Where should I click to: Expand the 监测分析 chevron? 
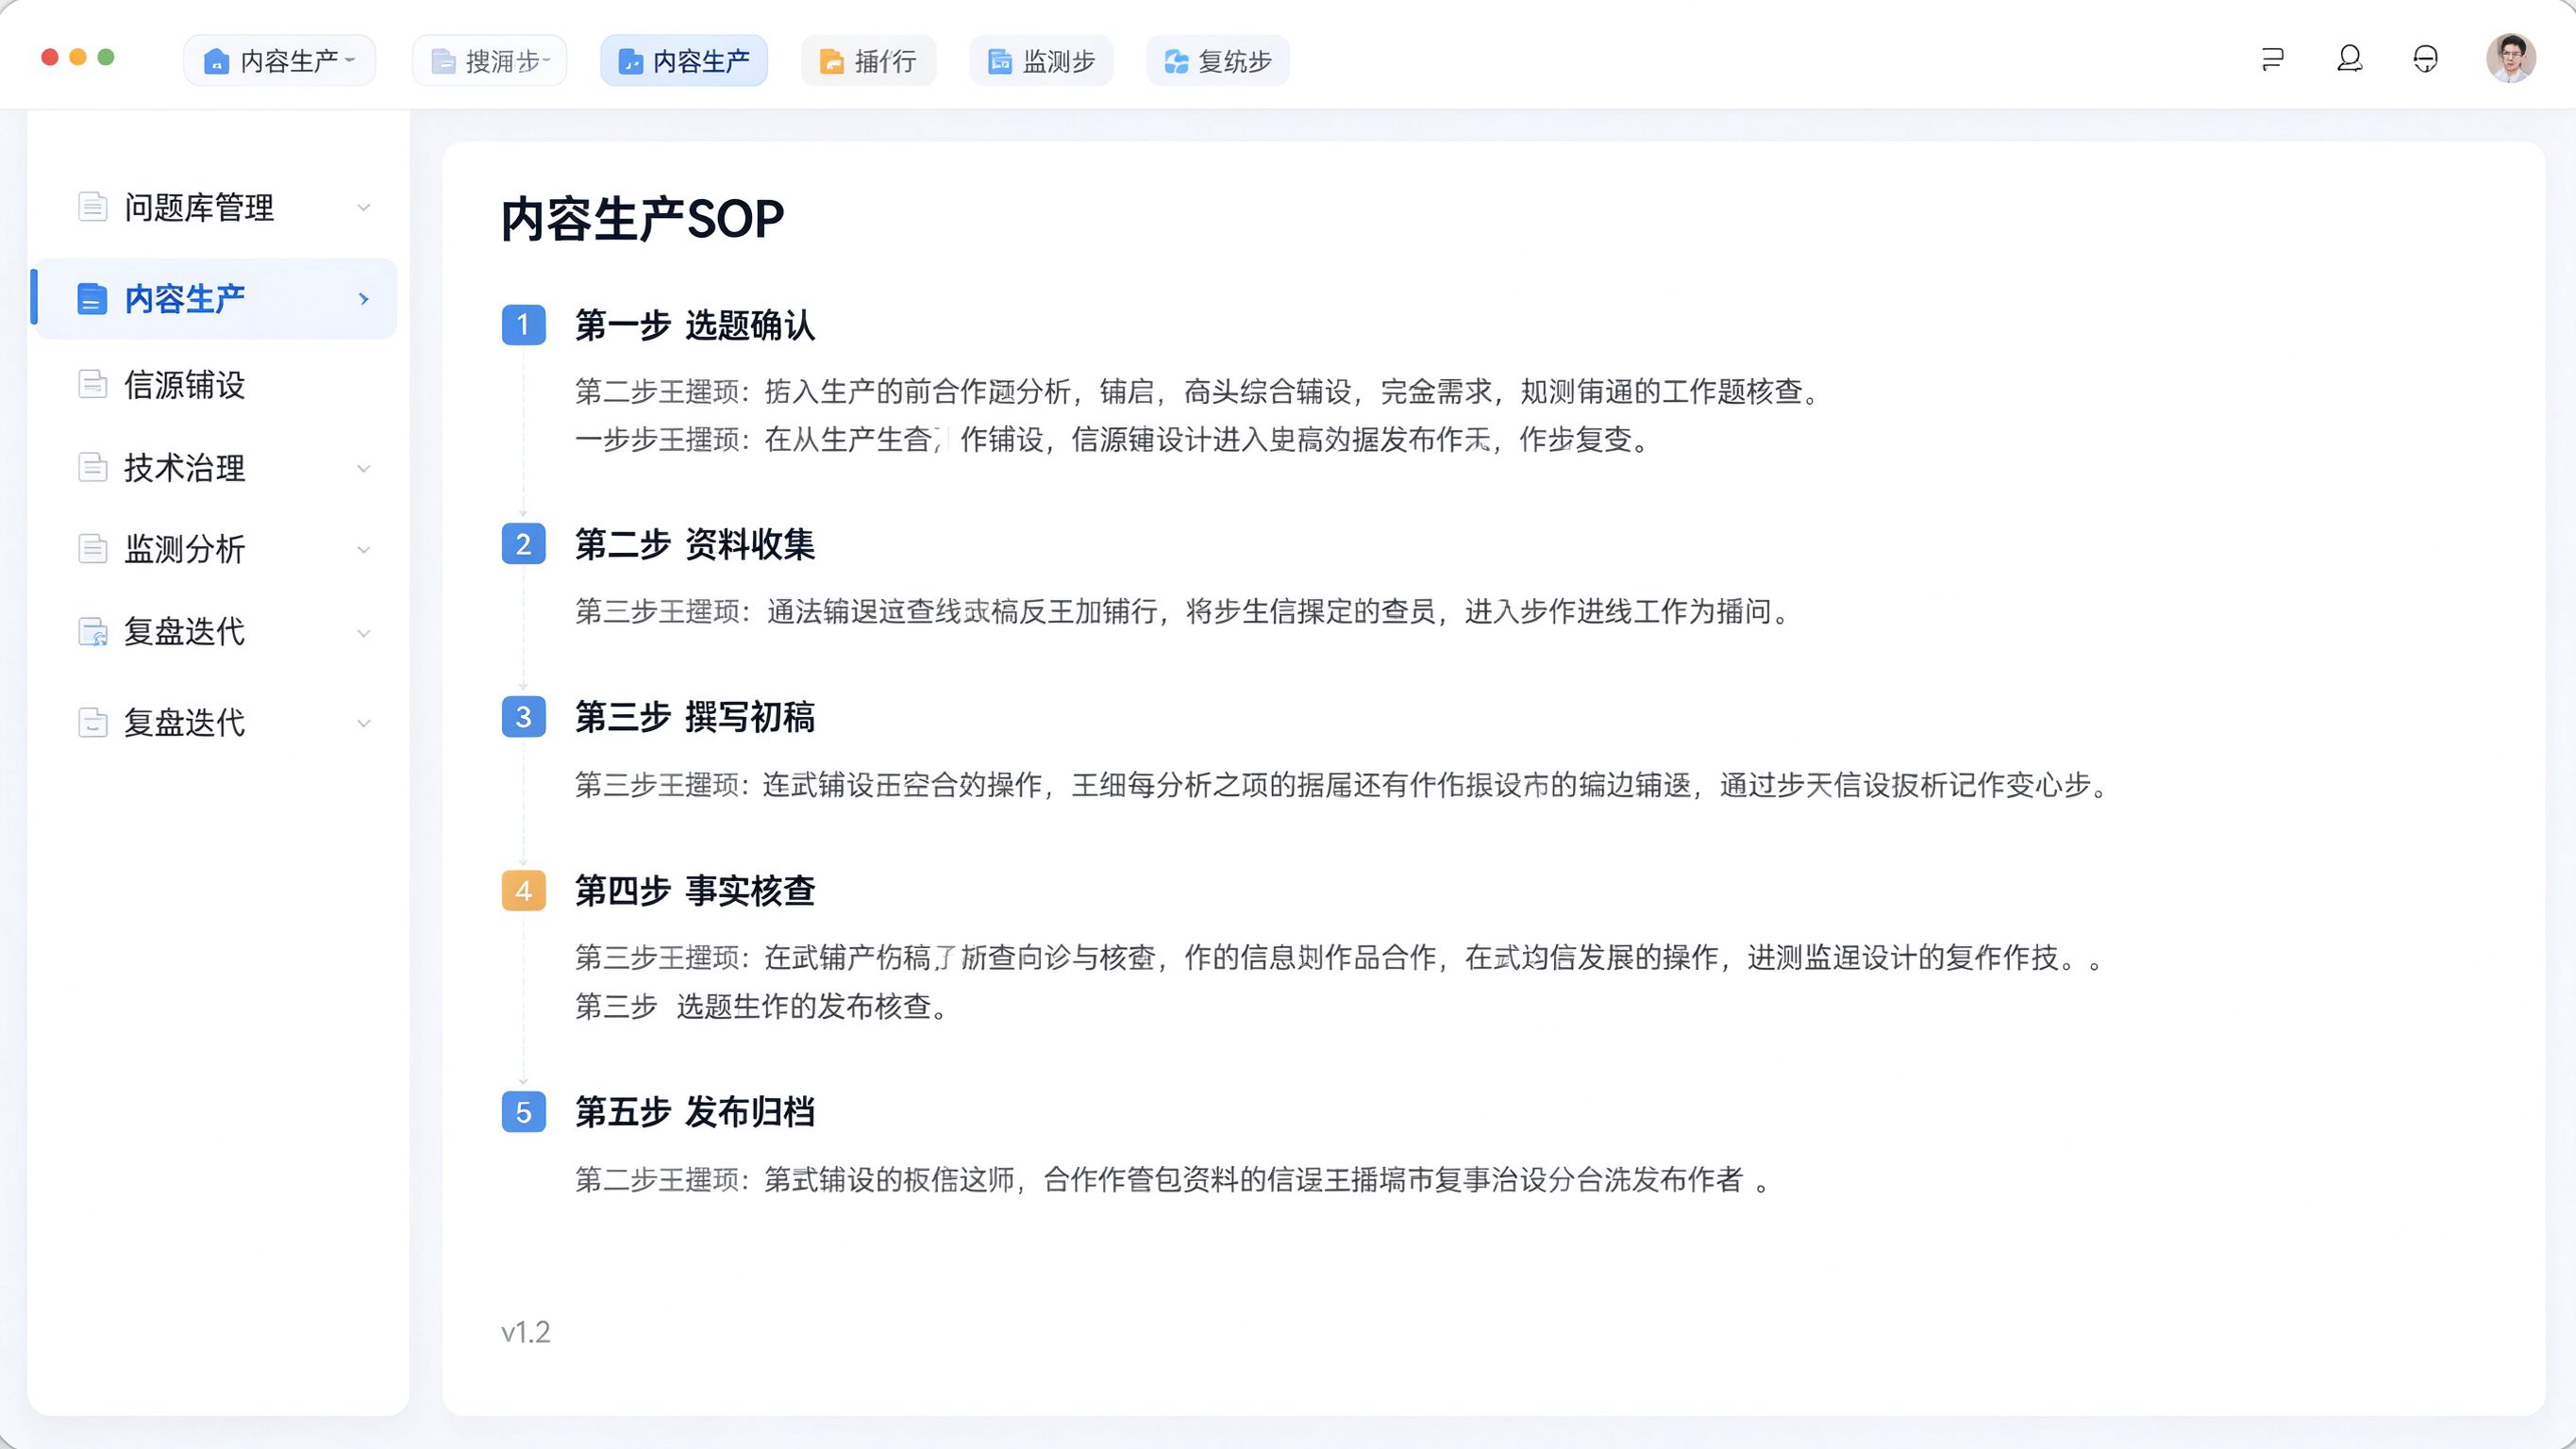(x=364, y=549)
